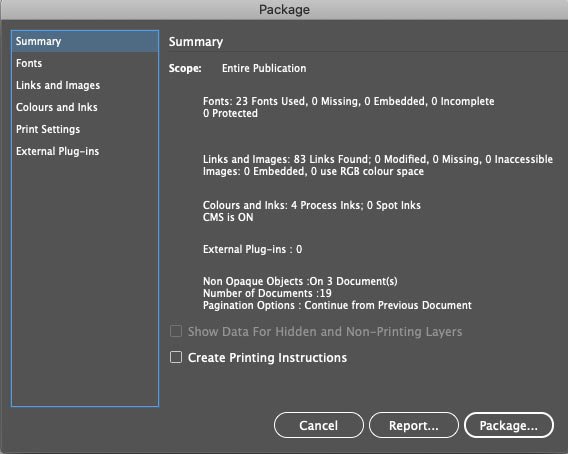Click the Create Printing Instructions label
Screen dimensions: 568x454
(267, 358)
